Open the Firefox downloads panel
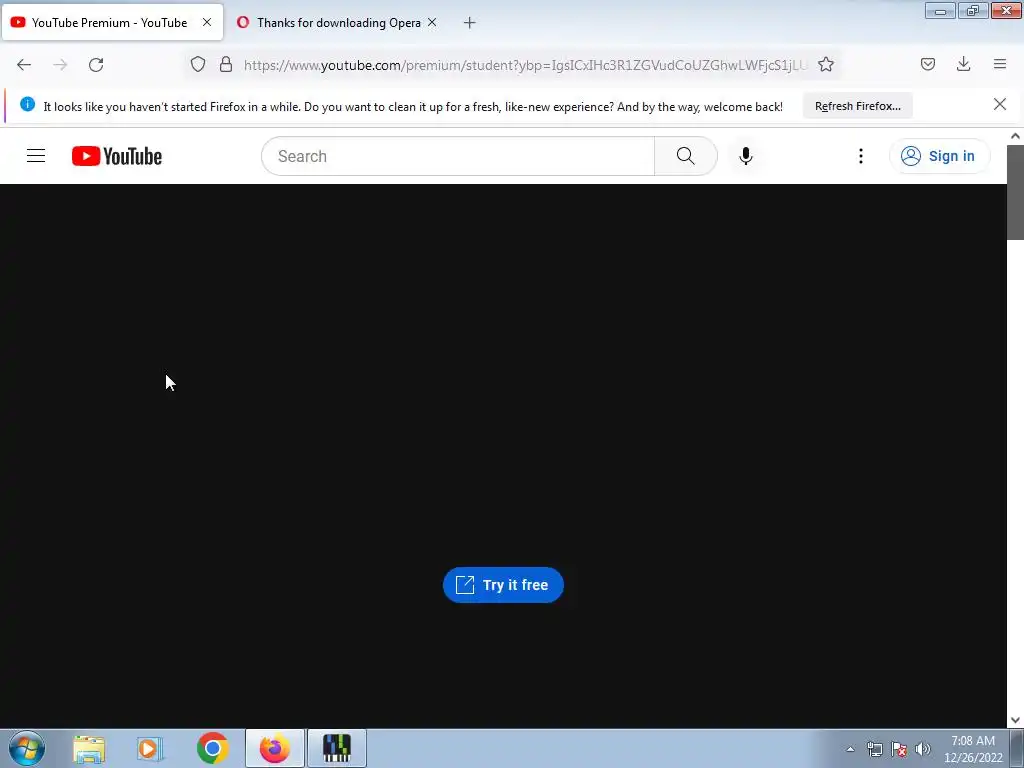Screen dimensions: 1024x768 [963, 64]
